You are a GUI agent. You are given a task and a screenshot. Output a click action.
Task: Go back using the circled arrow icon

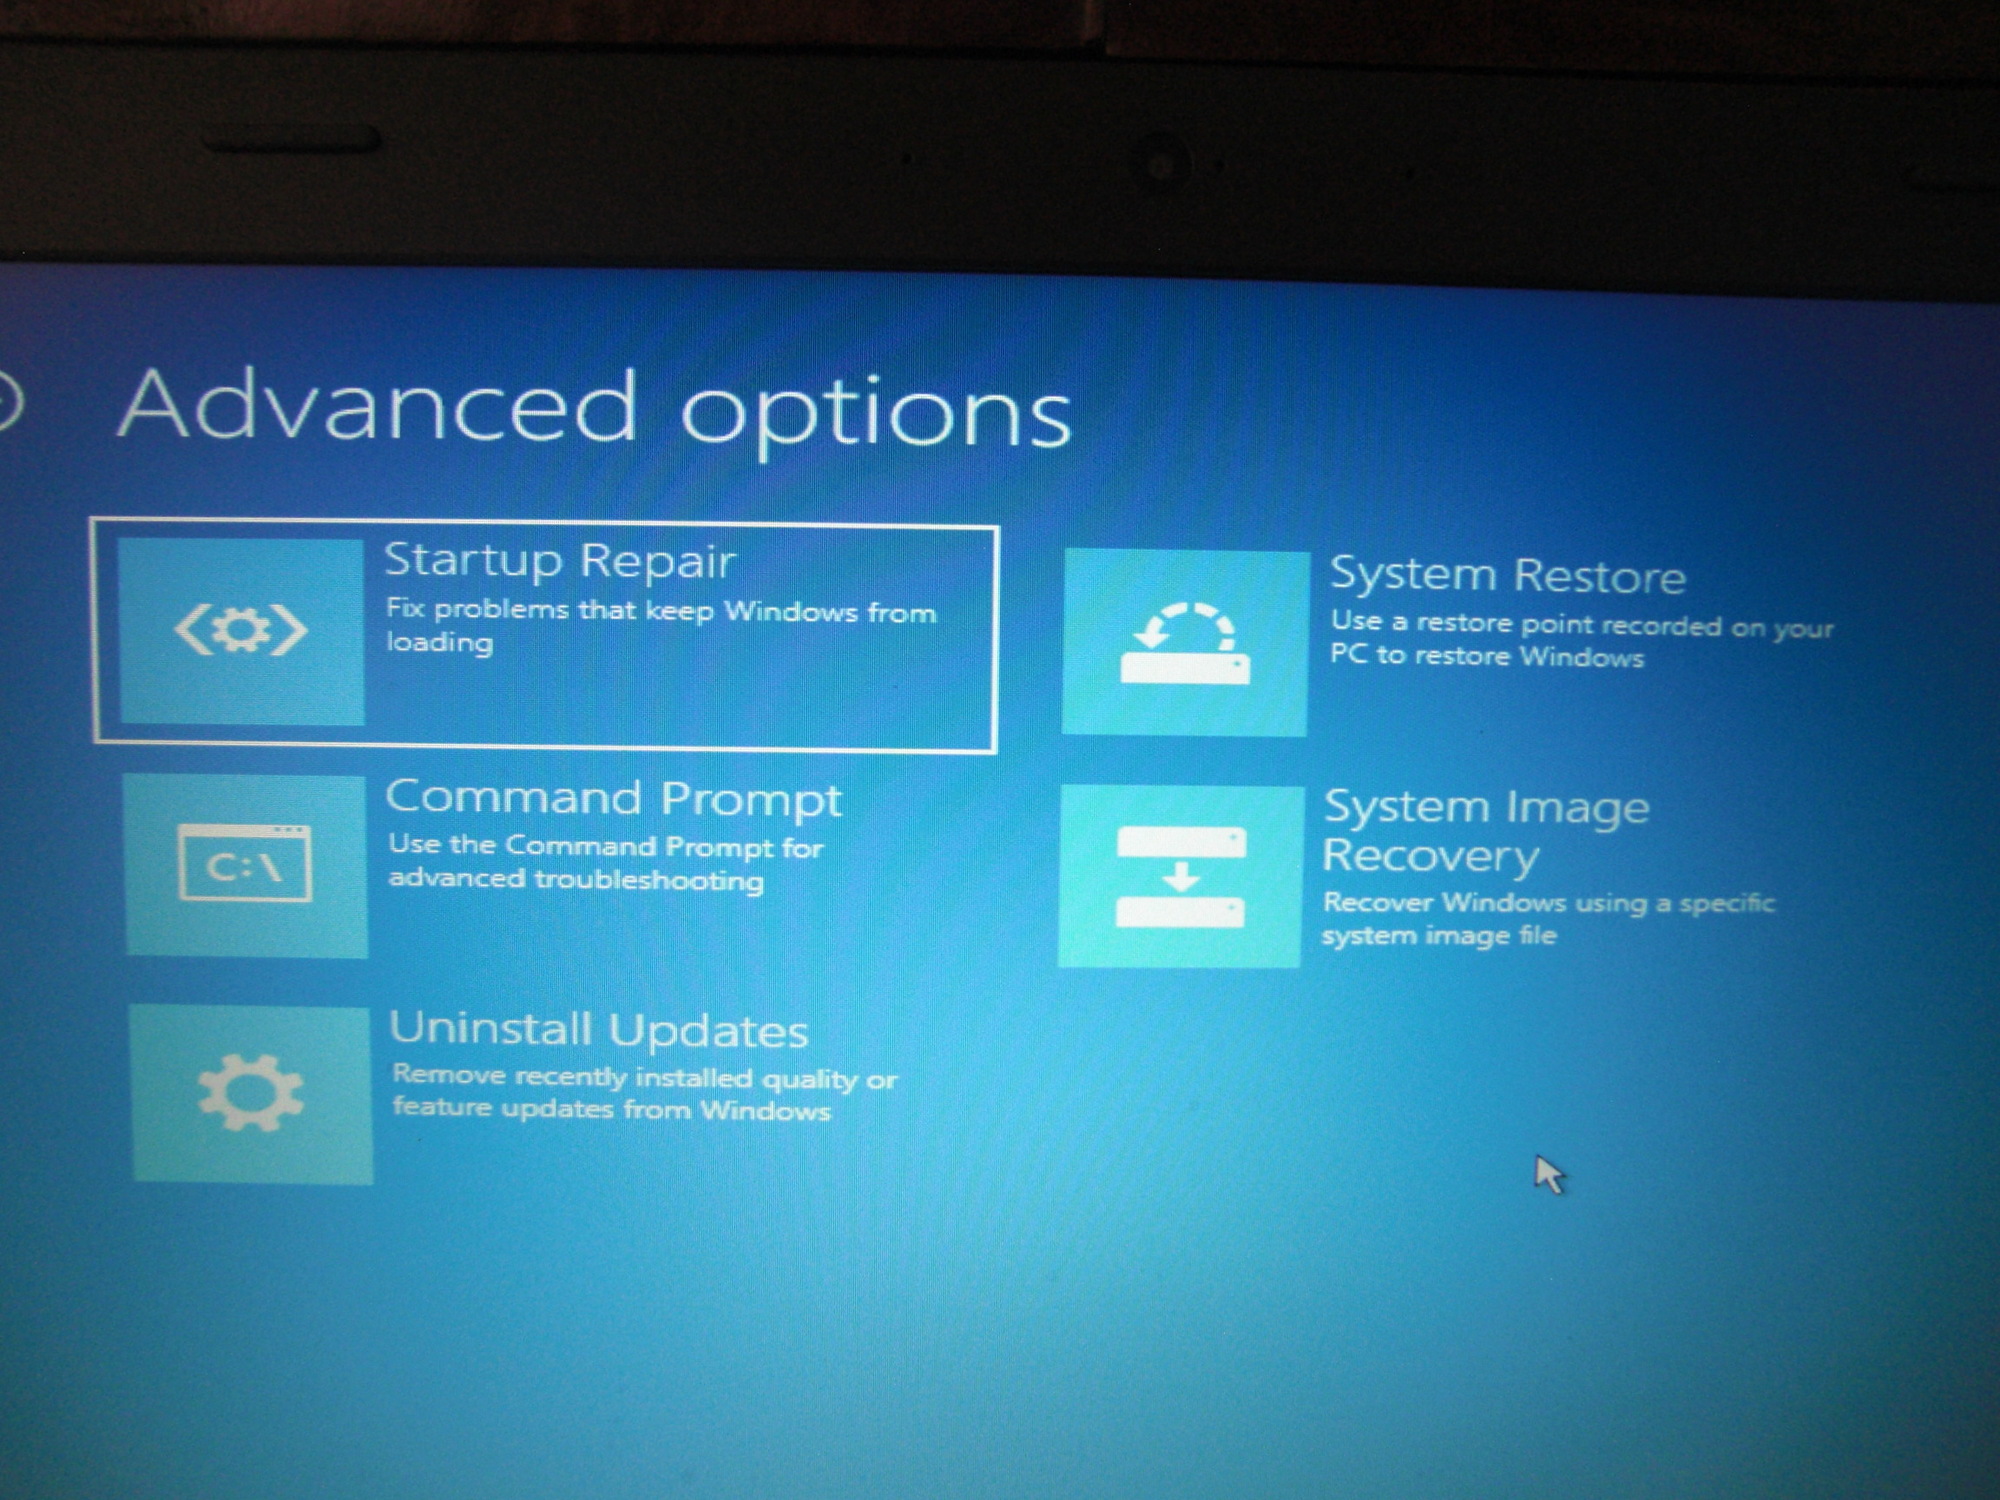tap(8, 403)
